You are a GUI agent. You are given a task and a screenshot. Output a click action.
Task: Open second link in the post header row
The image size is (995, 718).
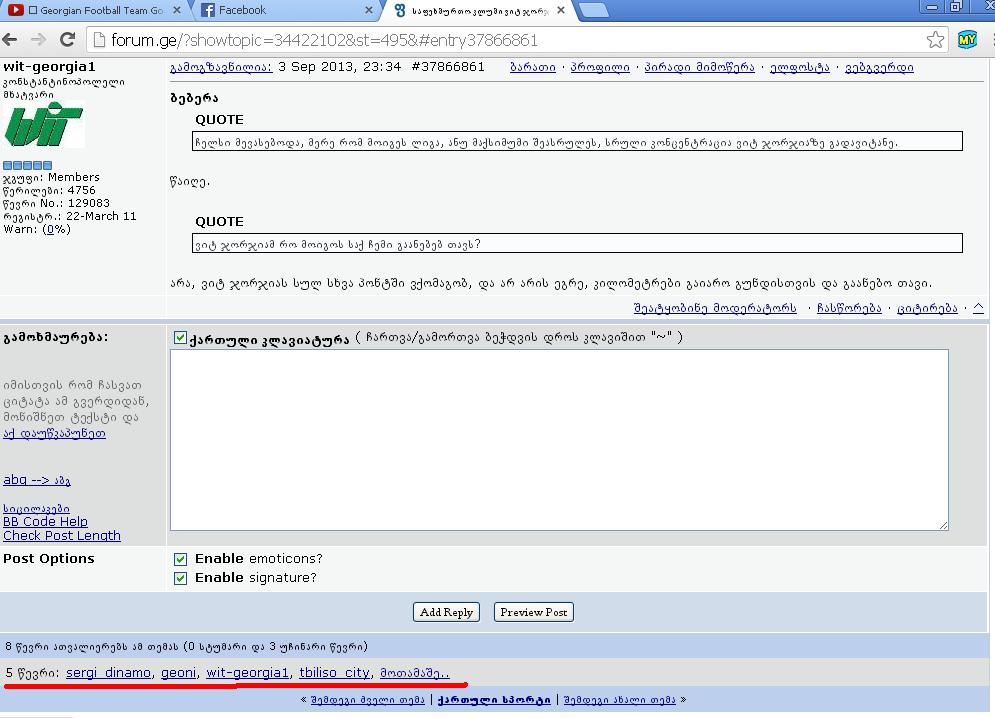coord(600,67)
